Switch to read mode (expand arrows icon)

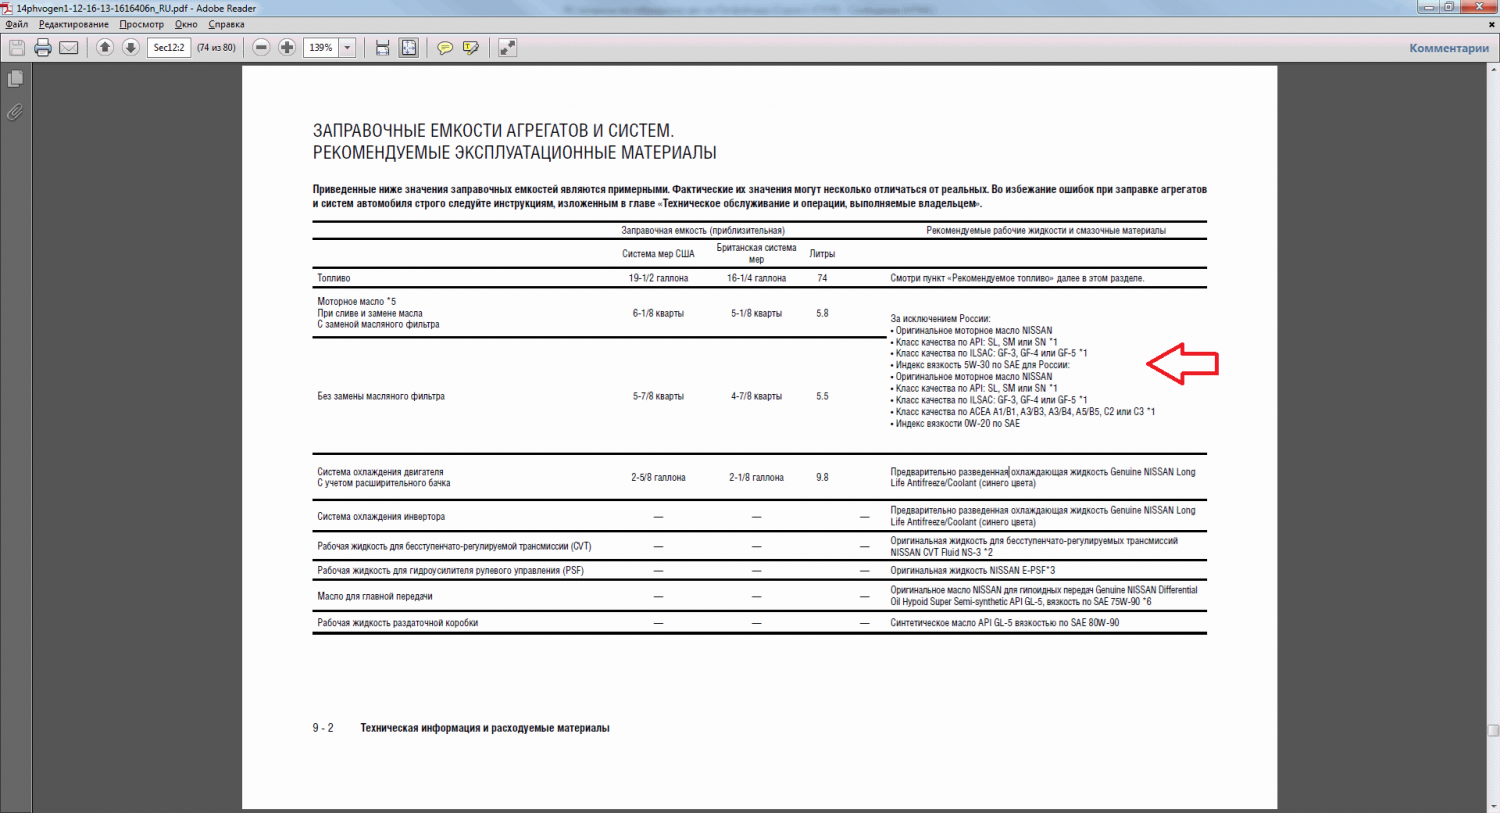point(508,47)
